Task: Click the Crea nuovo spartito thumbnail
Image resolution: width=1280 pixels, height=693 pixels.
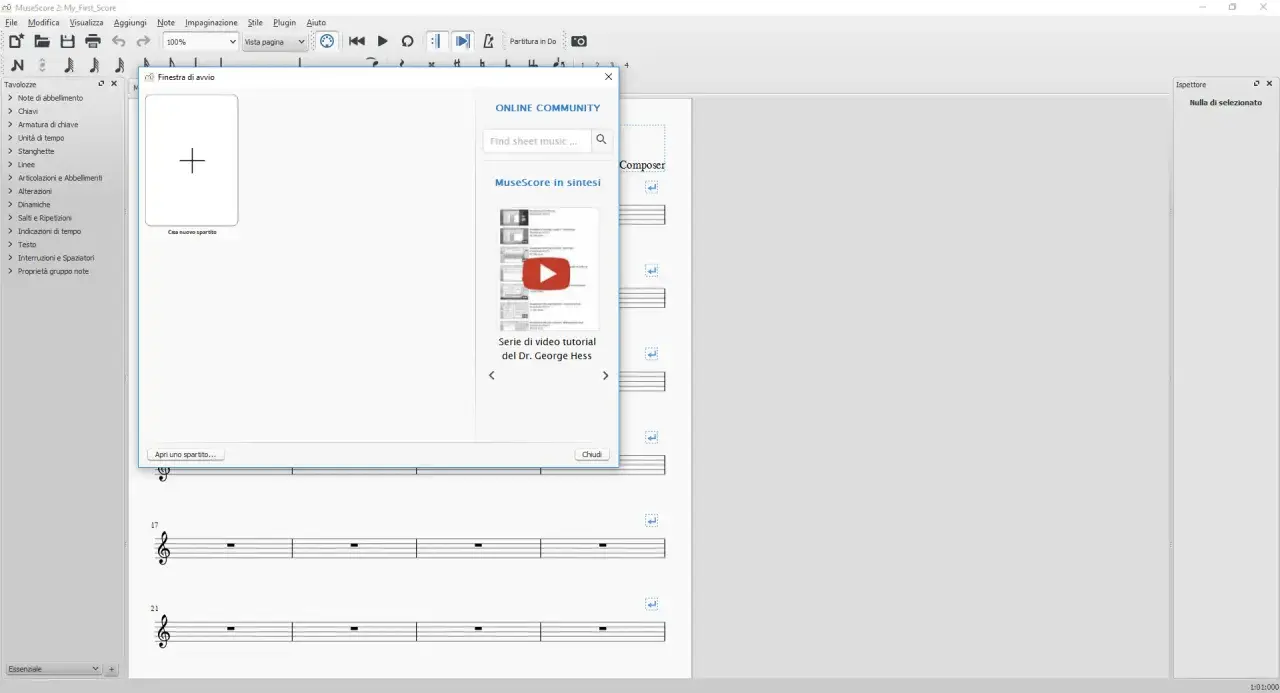Action: [x=191, y=160]
